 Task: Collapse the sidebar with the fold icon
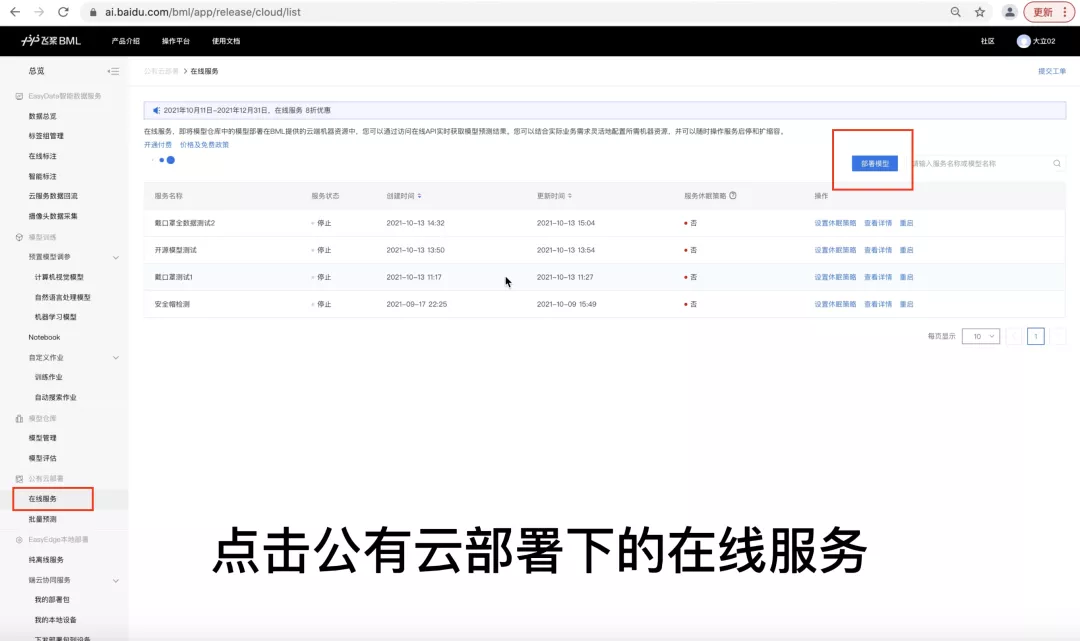point(114,71)
